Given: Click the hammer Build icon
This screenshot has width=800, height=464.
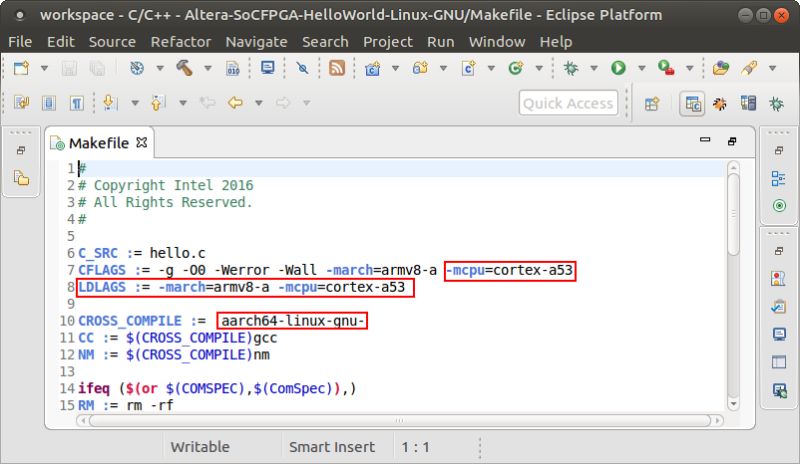Looking at the screenshot, I should click(x=184, y=68).
